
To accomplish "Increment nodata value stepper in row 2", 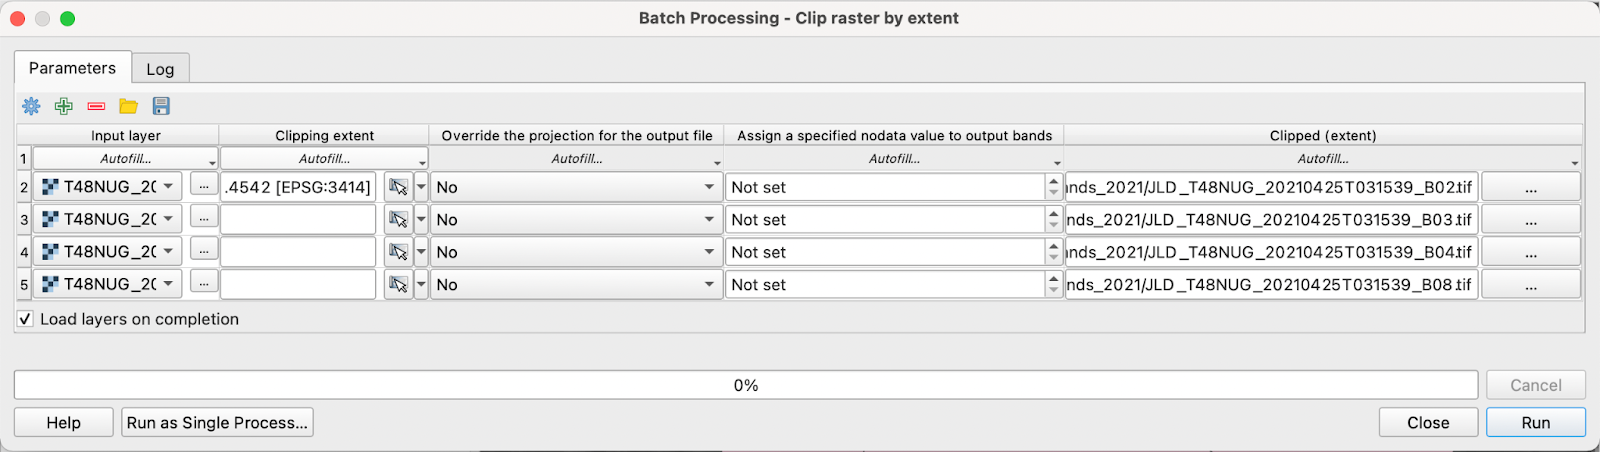I will point(1053,182).
